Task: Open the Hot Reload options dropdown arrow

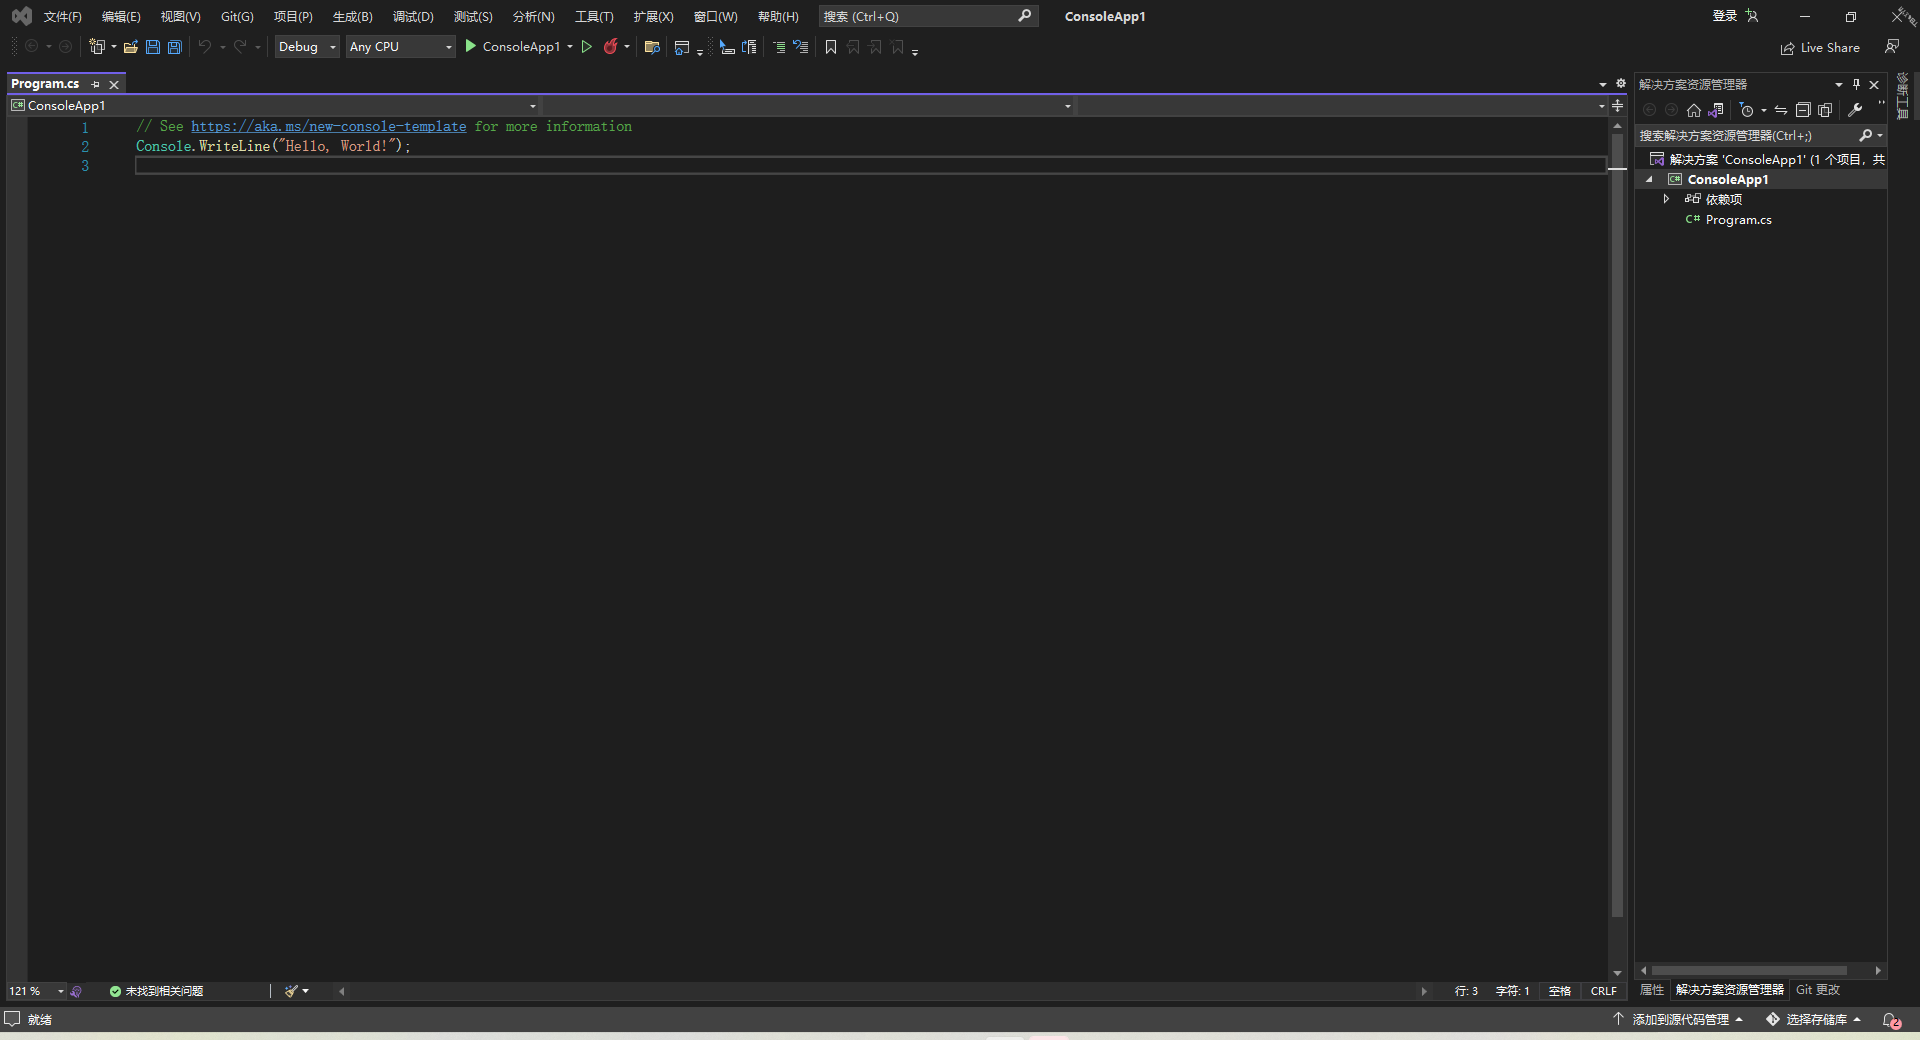Action: 627,47
